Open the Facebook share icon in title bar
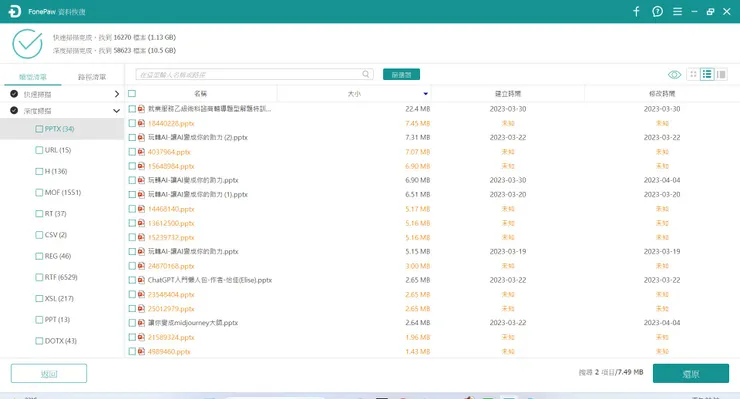The height and width of the screenshot is (399, 740). (x=636, y=12)
